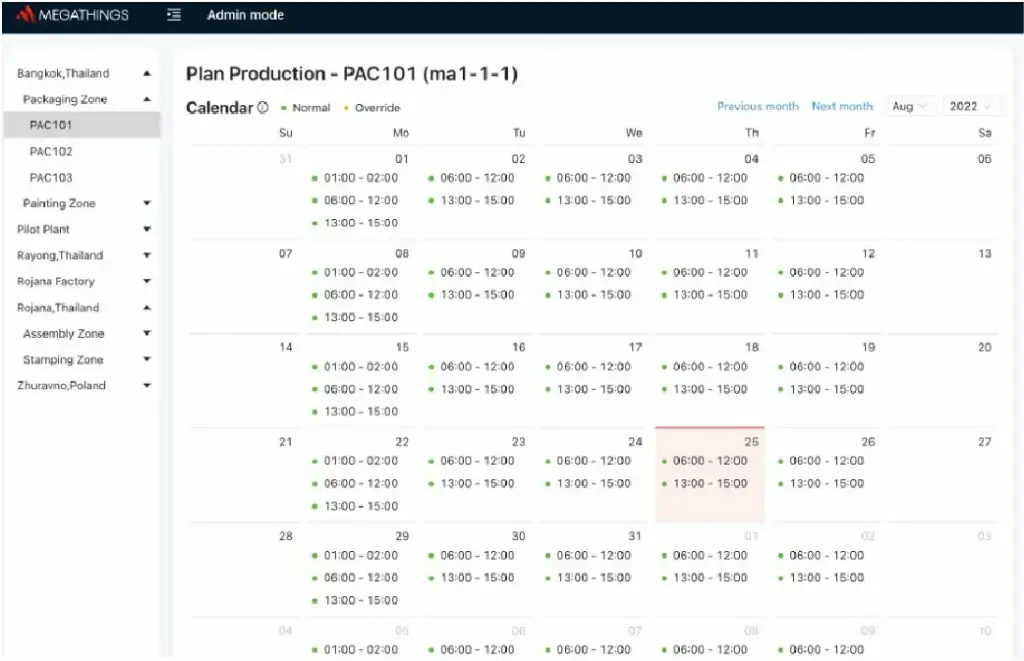Viewport: 1024px width, 661px height.
Task: Expand the Rayong,Thailand arrow
Action: coord(147,255)
